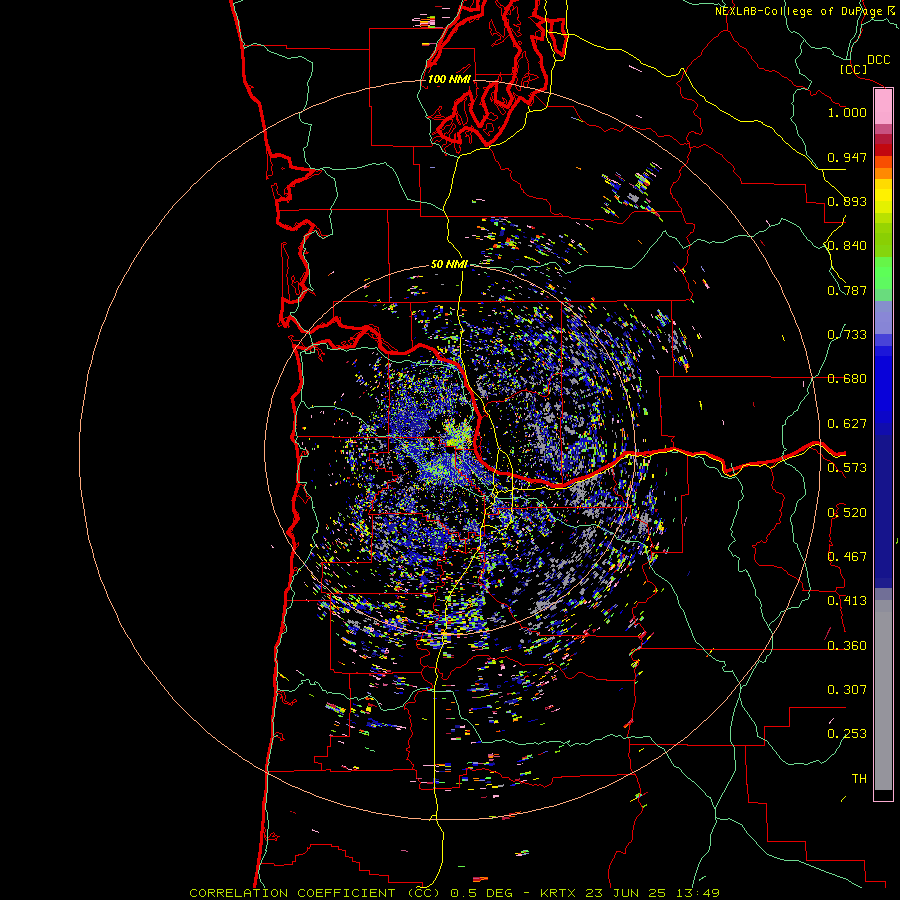The image size is (900, 900).
Task: Click the 13:49 timestamp in the caption
Action: (x=697, y=893)
